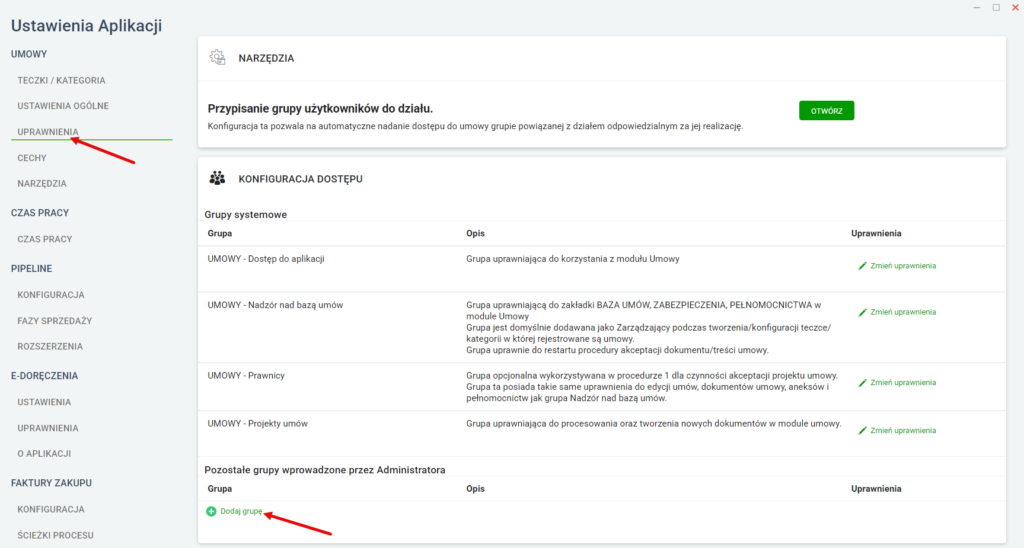Select the PIPELINE section heading
Image resolution: width=1024 pixels, height=548 pixels.
click(31, 268)
